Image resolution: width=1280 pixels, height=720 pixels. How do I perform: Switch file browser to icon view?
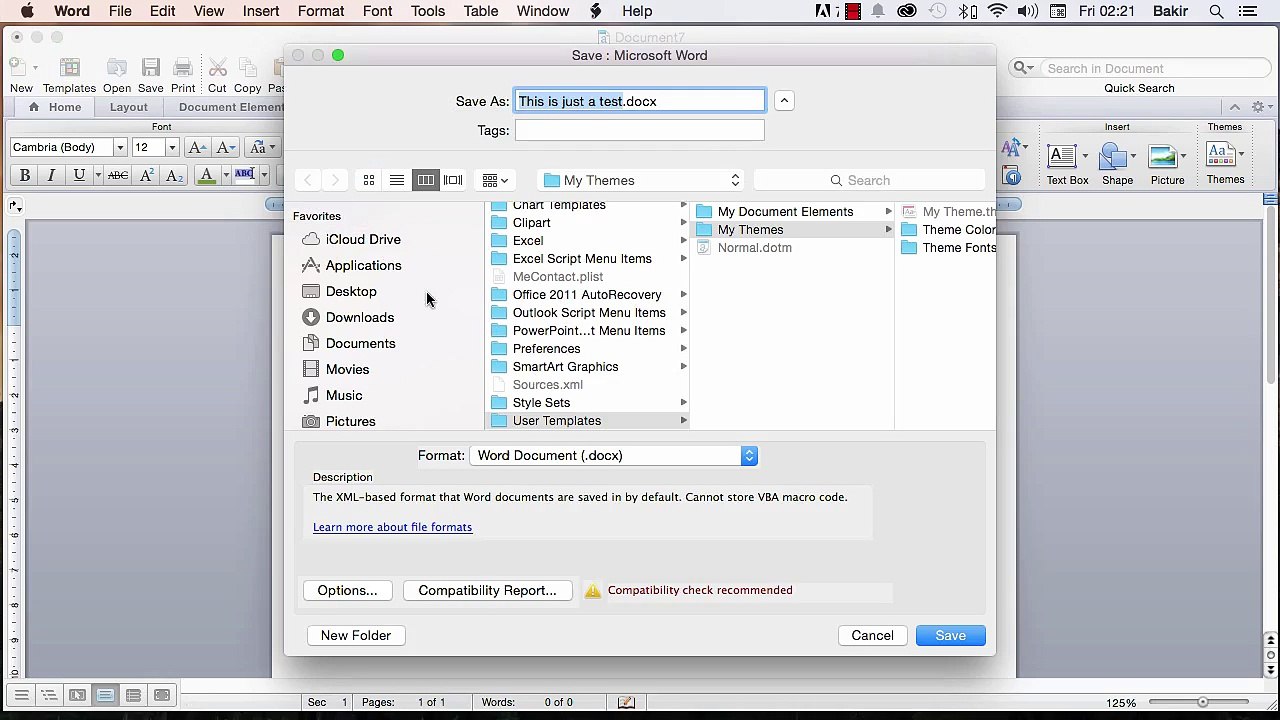click(x=369, y=180)
